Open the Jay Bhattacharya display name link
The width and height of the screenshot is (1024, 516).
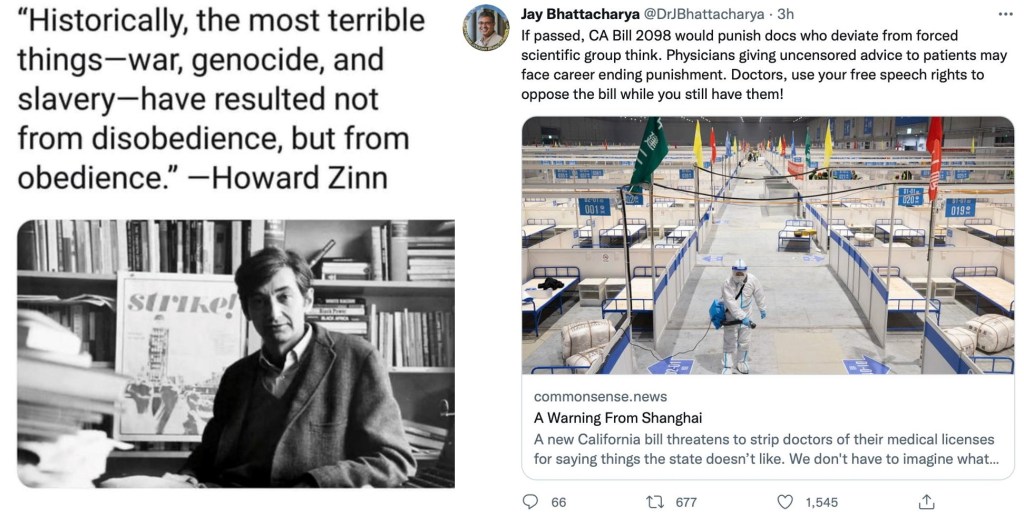point(572,13)
